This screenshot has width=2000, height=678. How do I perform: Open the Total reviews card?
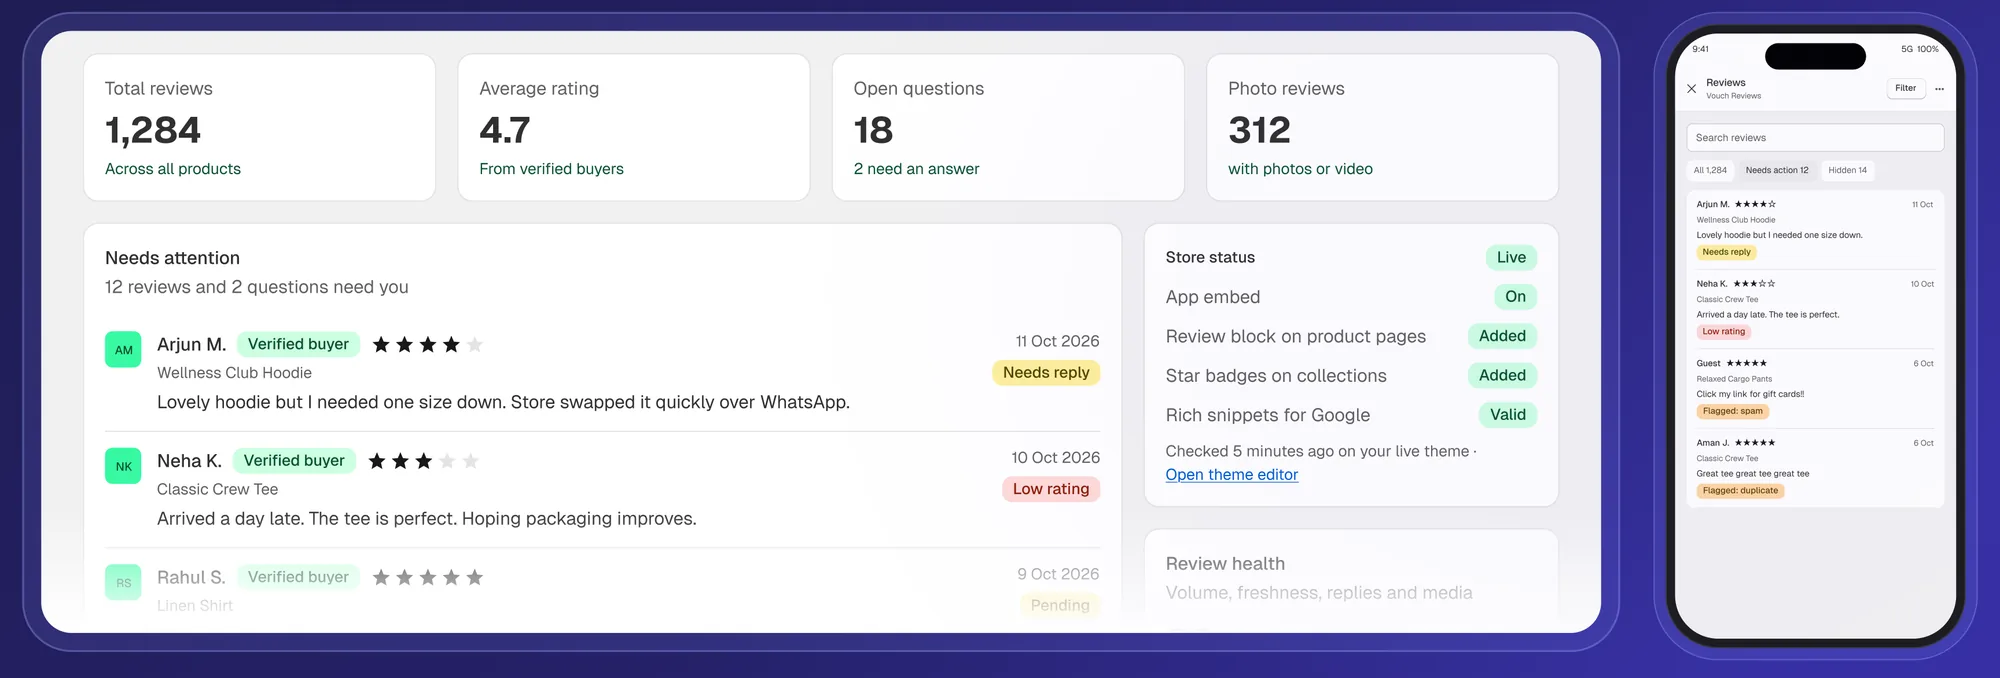[x=259, y=127]
